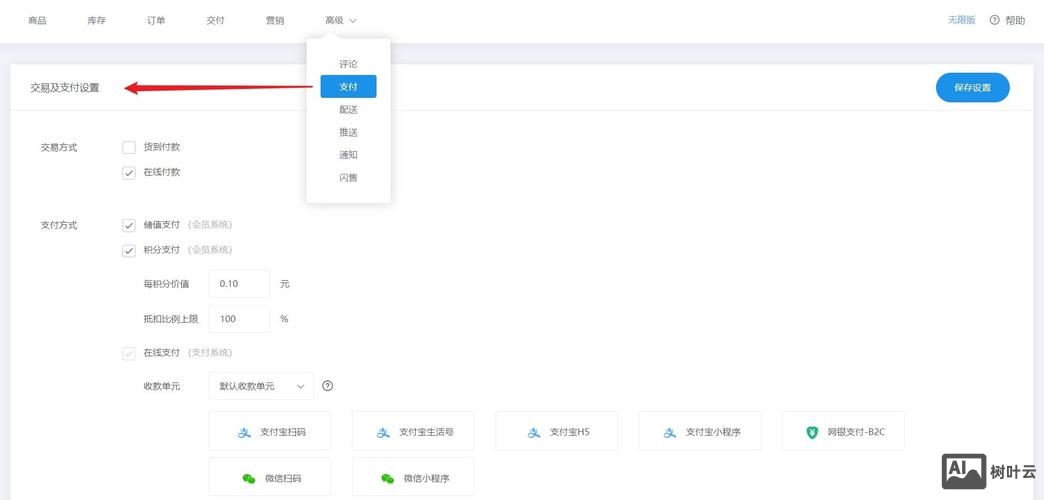Open the WeChat mini program (微信小程序) icon

coord(387,478)
